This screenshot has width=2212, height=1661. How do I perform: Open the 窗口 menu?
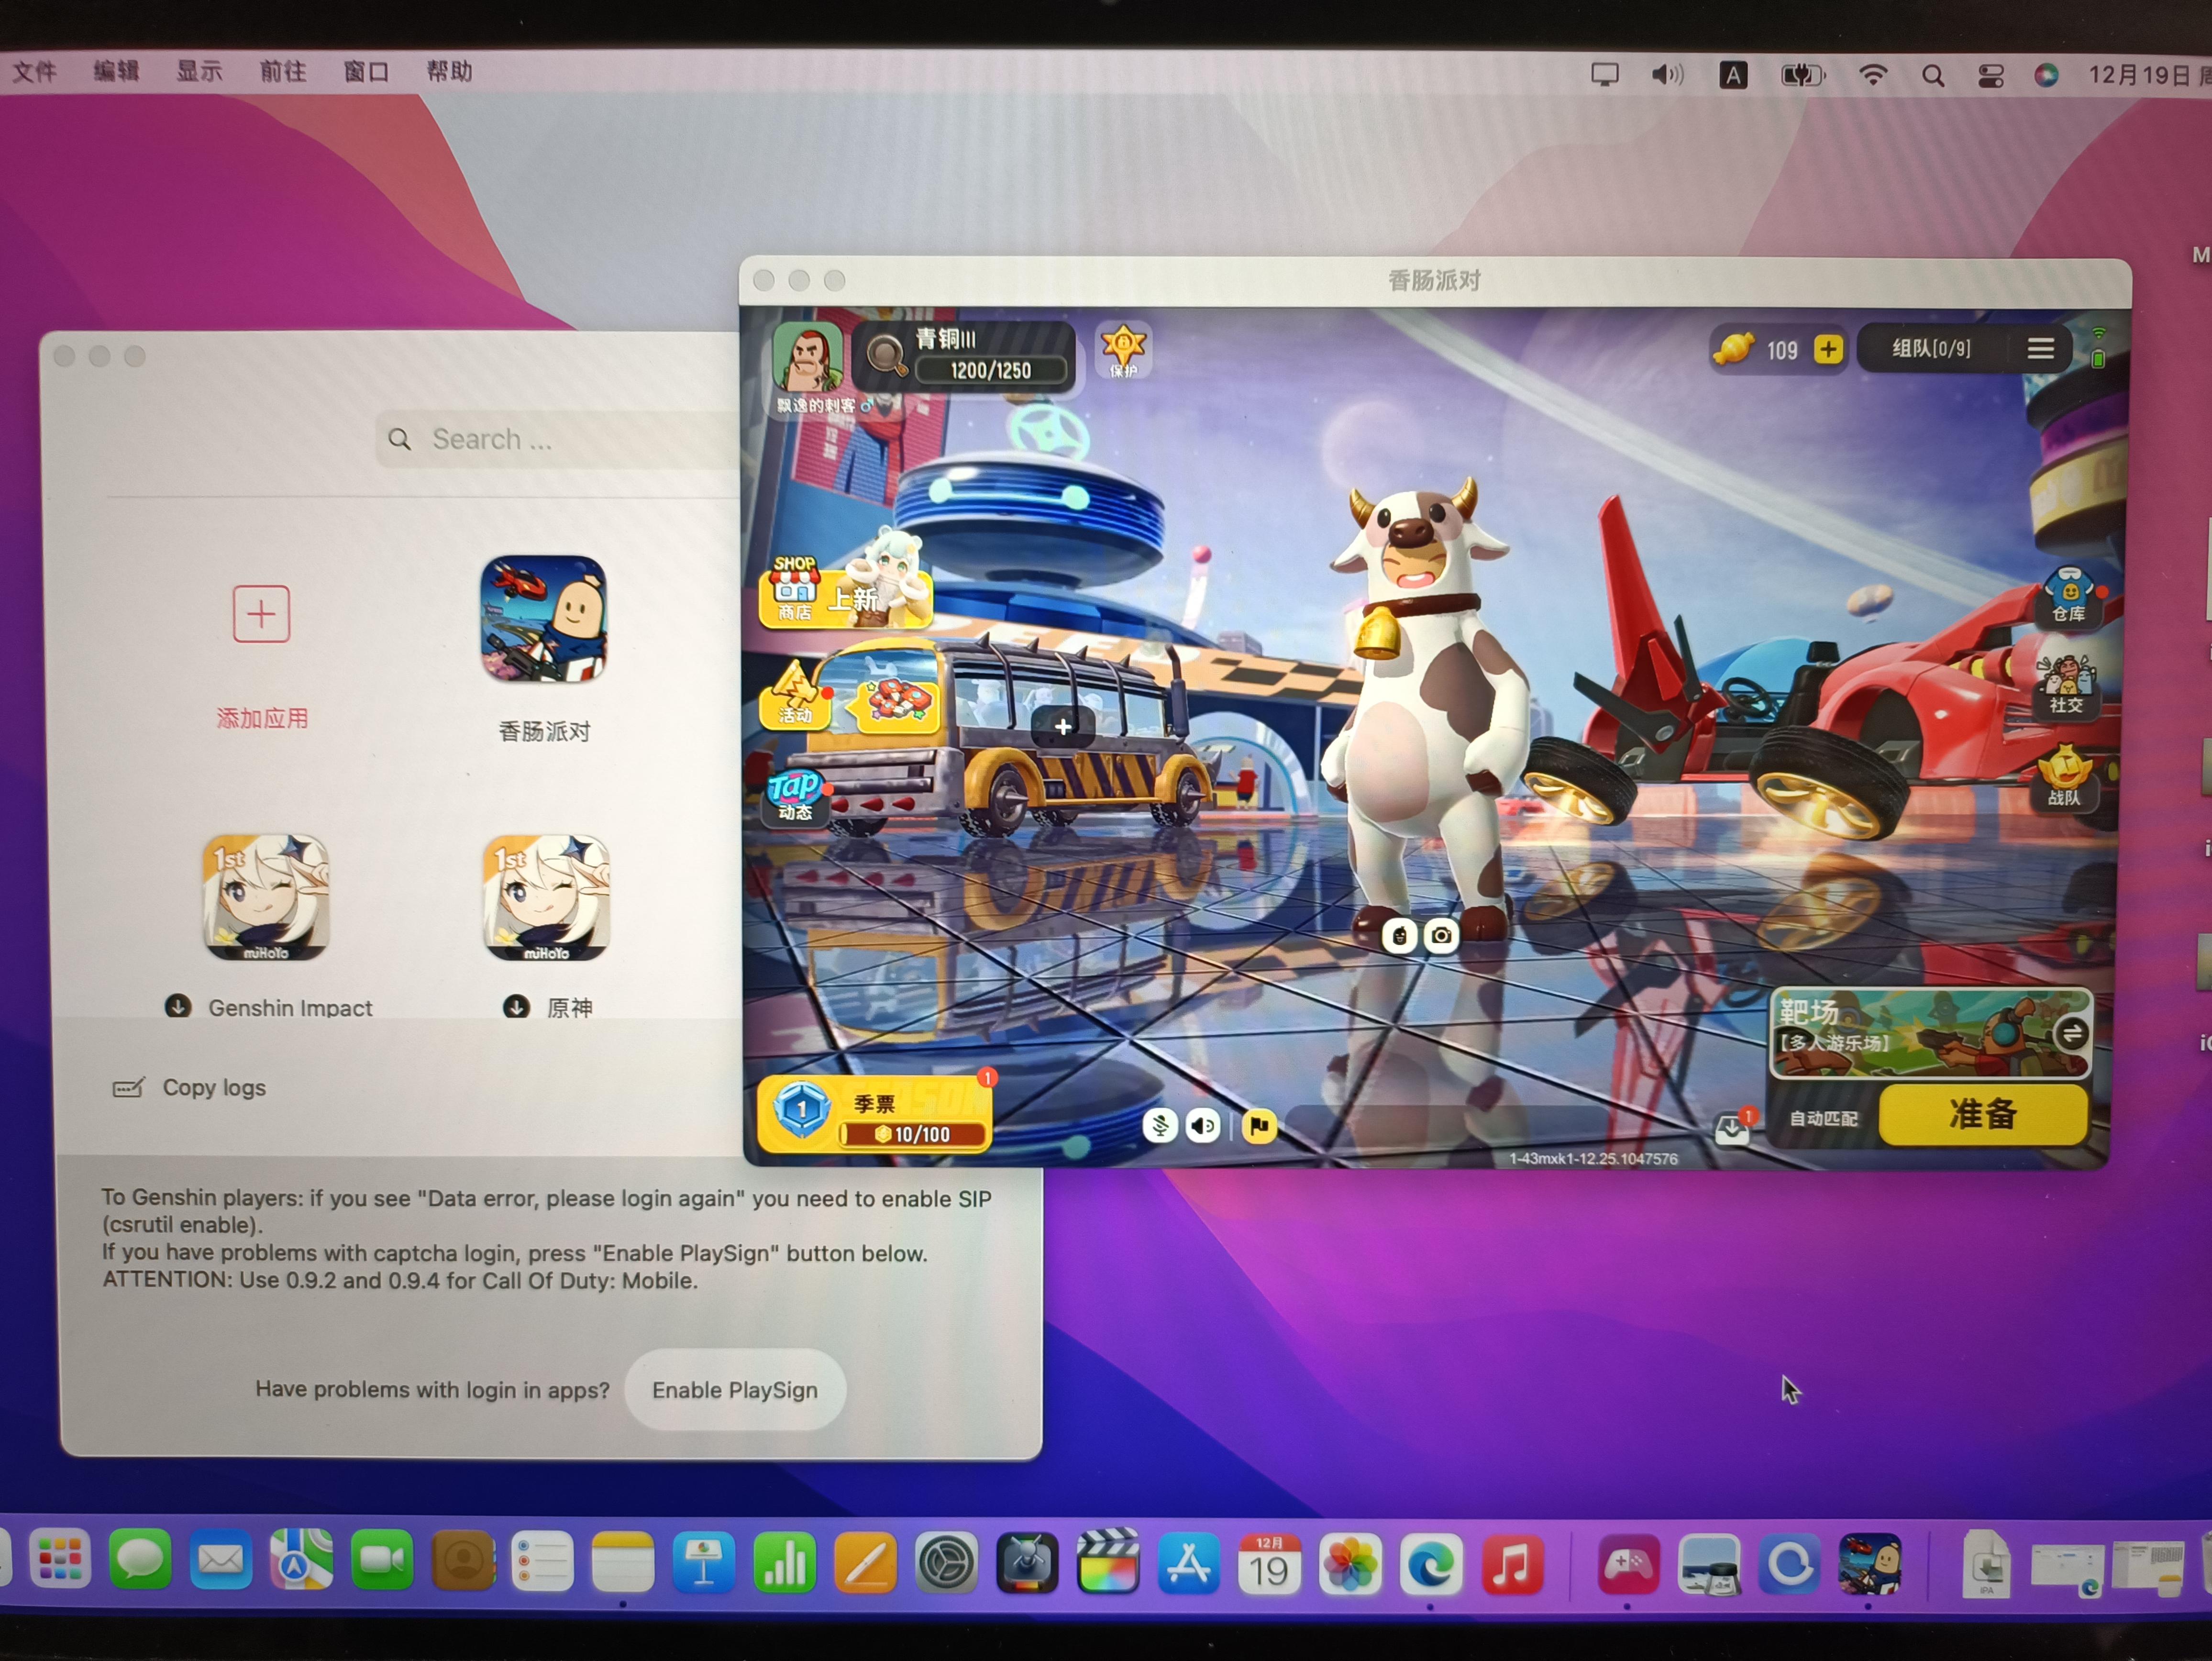366,72
